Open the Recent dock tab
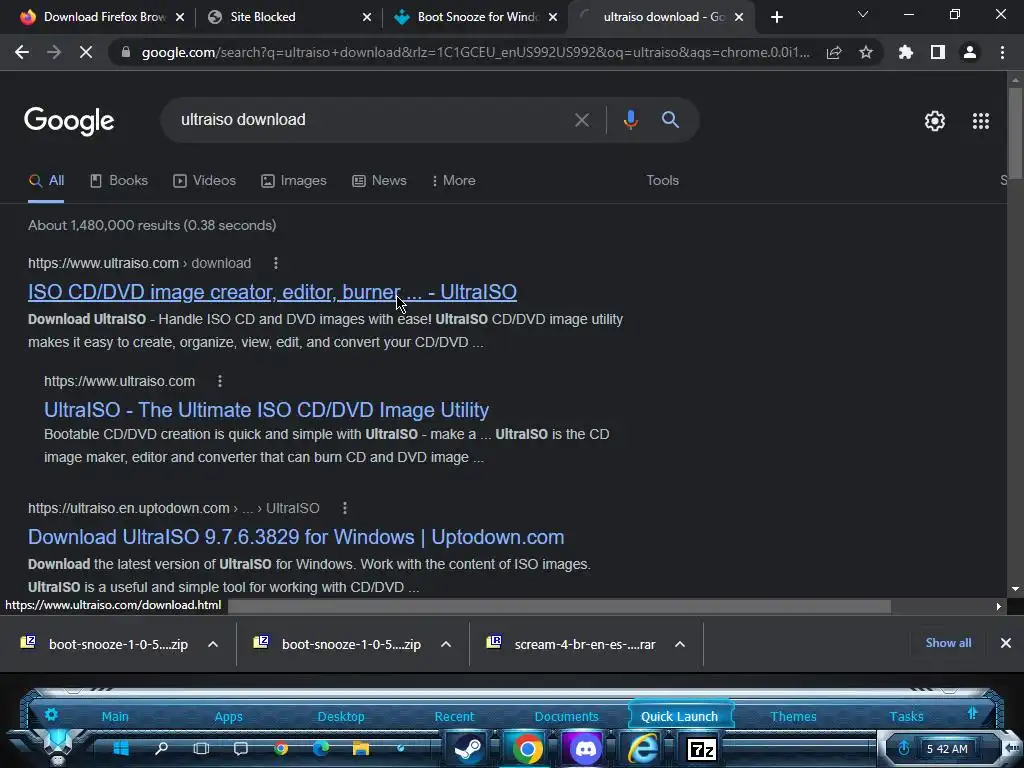The width and height of the screenshot is (1024, 768). click(x=455, y=716)
